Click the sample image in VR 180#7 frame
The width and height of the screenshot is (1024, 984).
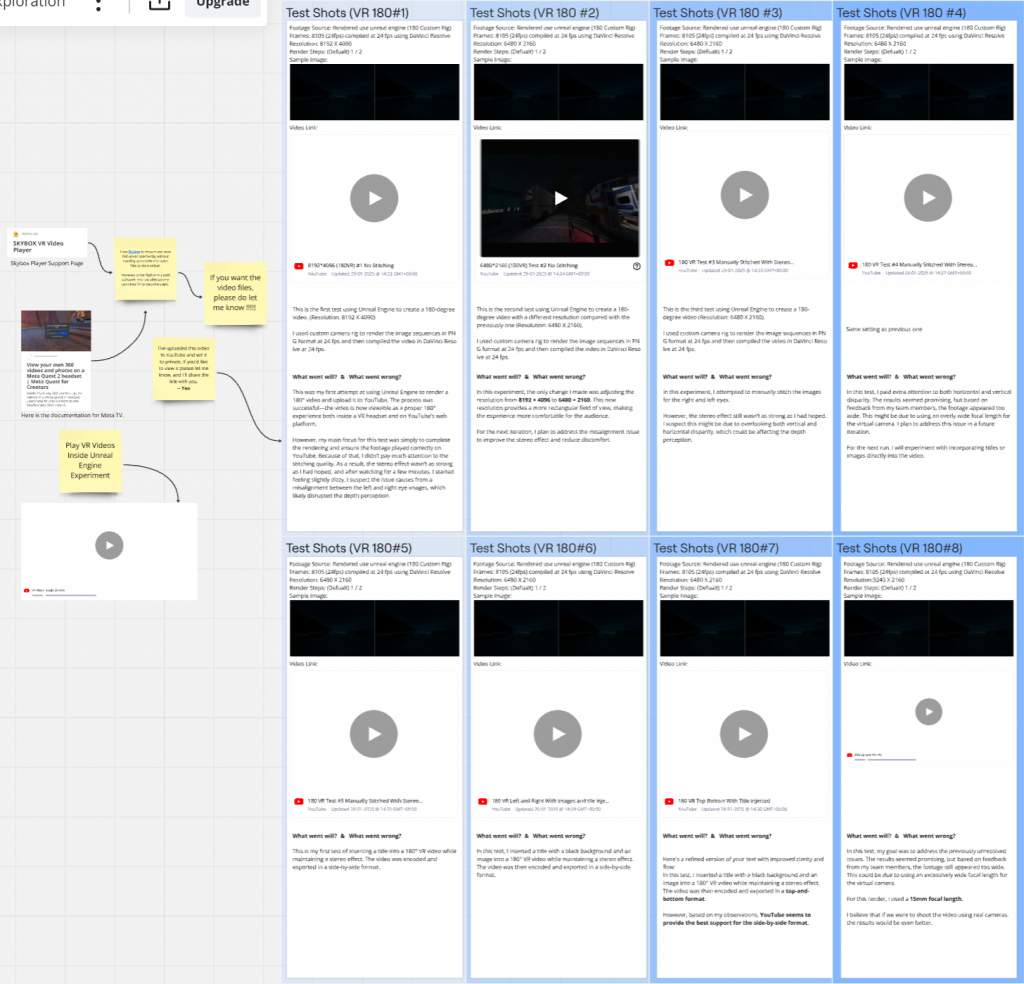744,628
